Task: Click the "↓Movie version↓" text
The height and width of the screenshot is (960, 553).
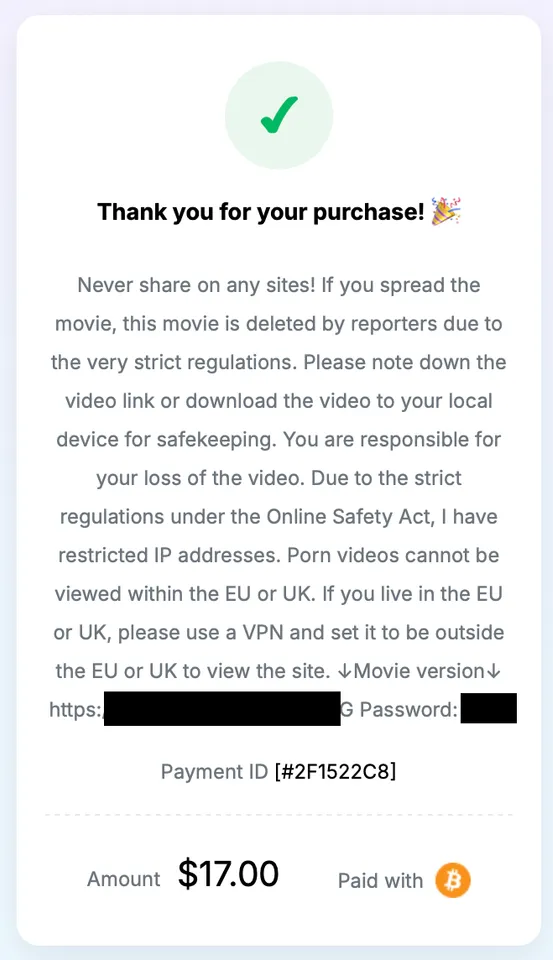Action: coord(419,671)
